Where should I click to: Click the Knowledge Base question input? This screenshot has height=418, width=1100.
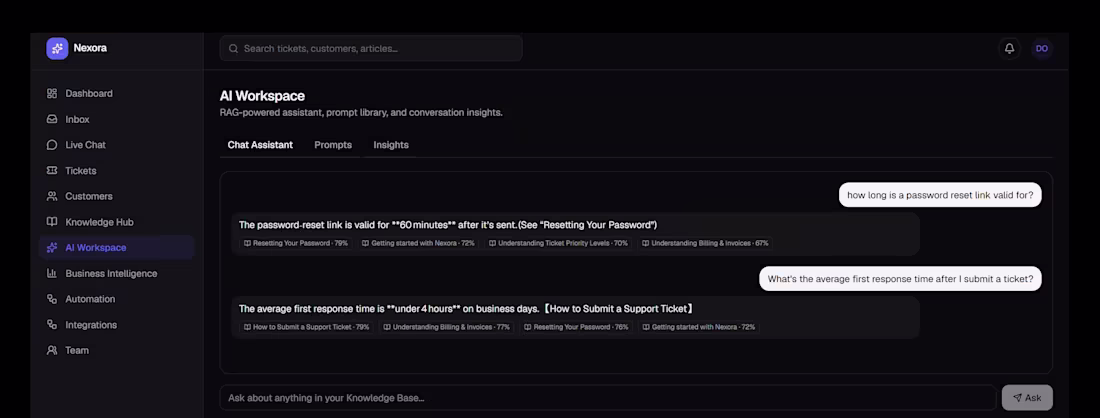[608, 398]
